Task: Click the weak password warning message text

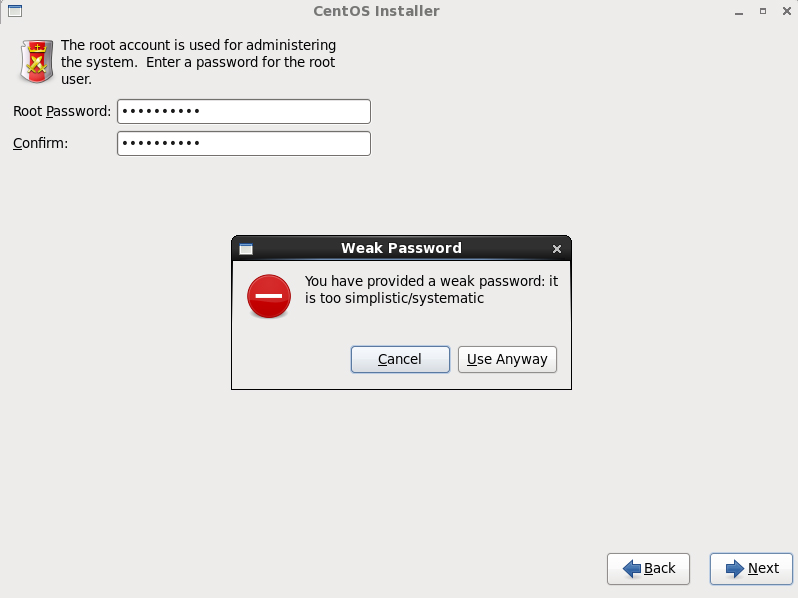Action: [x=431, y=290]
